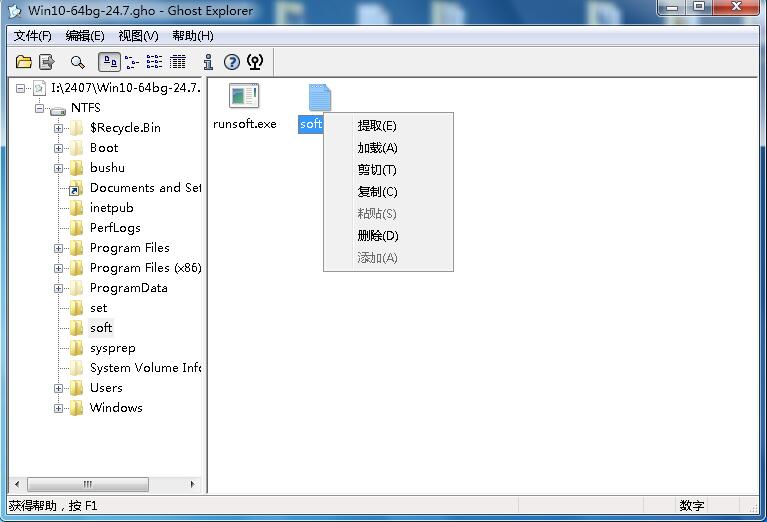Select the inetpub folder in tree
Image resolution: width=767 pixels, height=522 pixels.
[x=112, y=208]
